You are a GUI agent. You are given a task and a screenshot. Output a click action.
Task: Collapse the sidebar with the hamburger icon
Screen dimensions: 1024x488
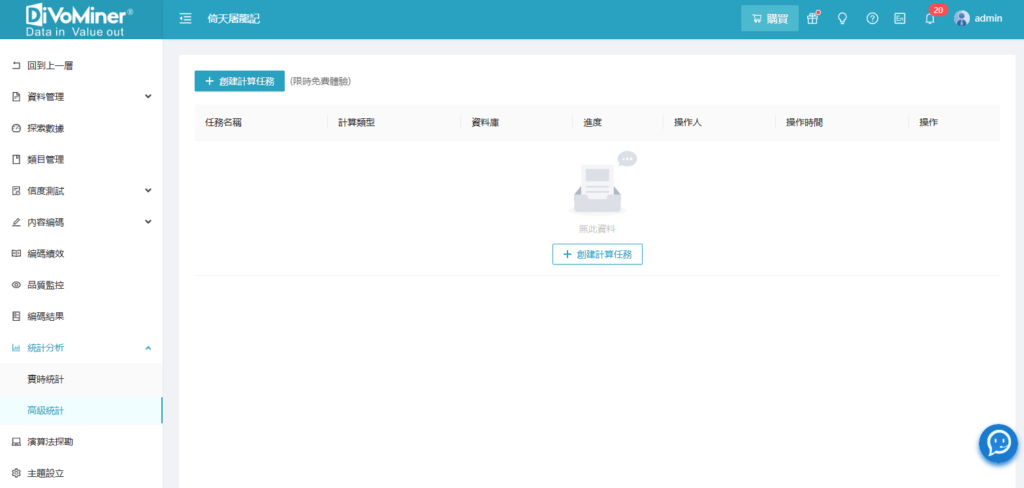click(185, 18)
